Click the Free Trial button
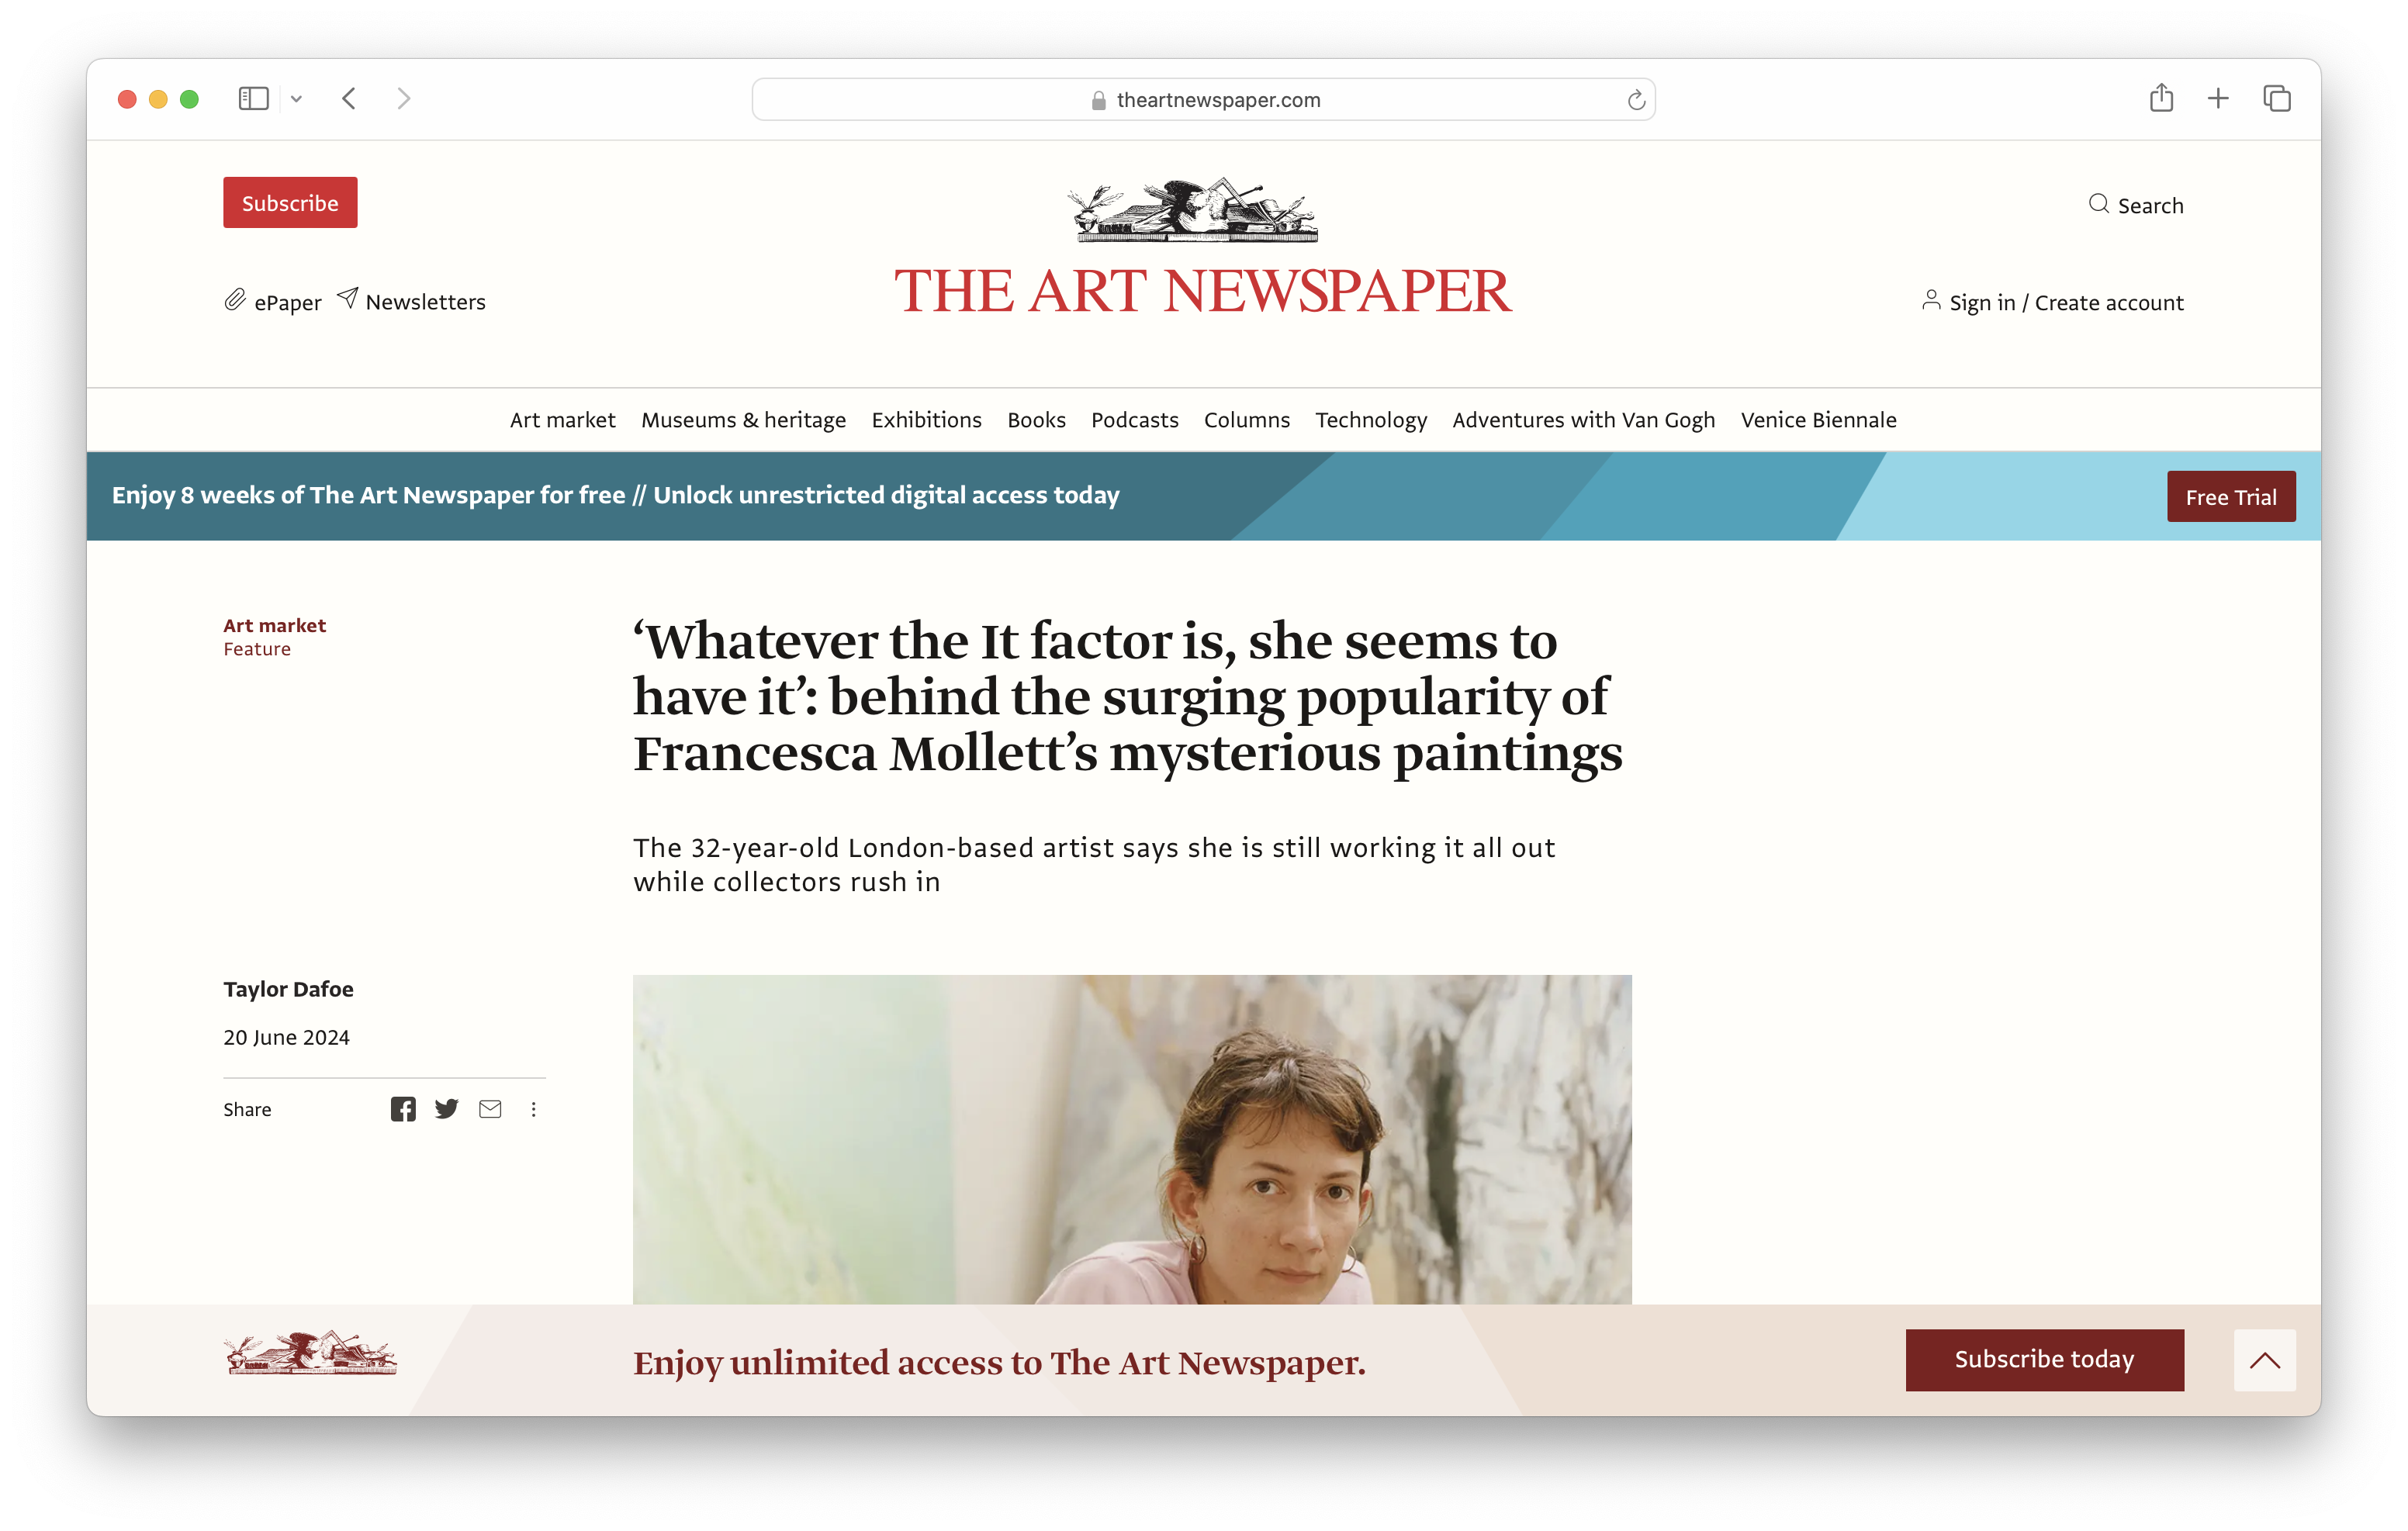The width and height of the screenshot is (2408, 1531). 2231,496
